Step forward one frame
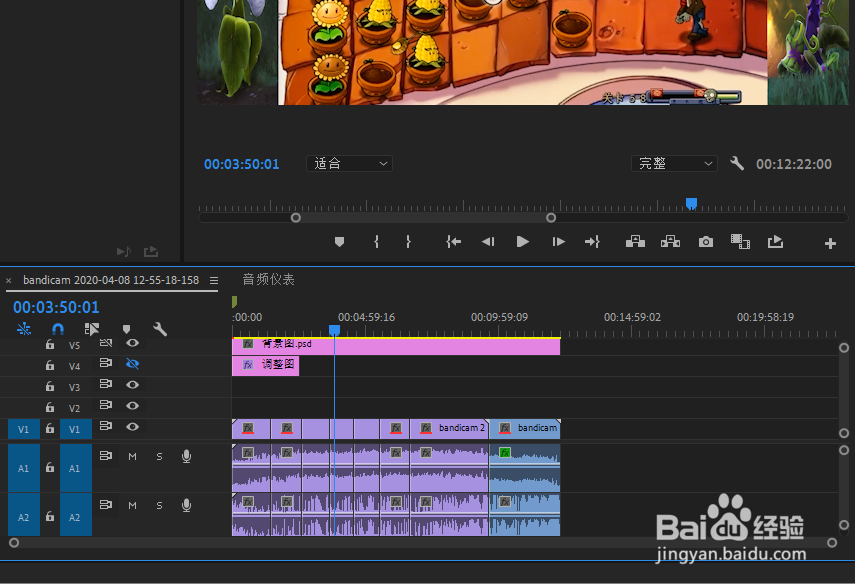Image resolution: width=855 pixels, height=584 pixels. (x=558, y=242)
